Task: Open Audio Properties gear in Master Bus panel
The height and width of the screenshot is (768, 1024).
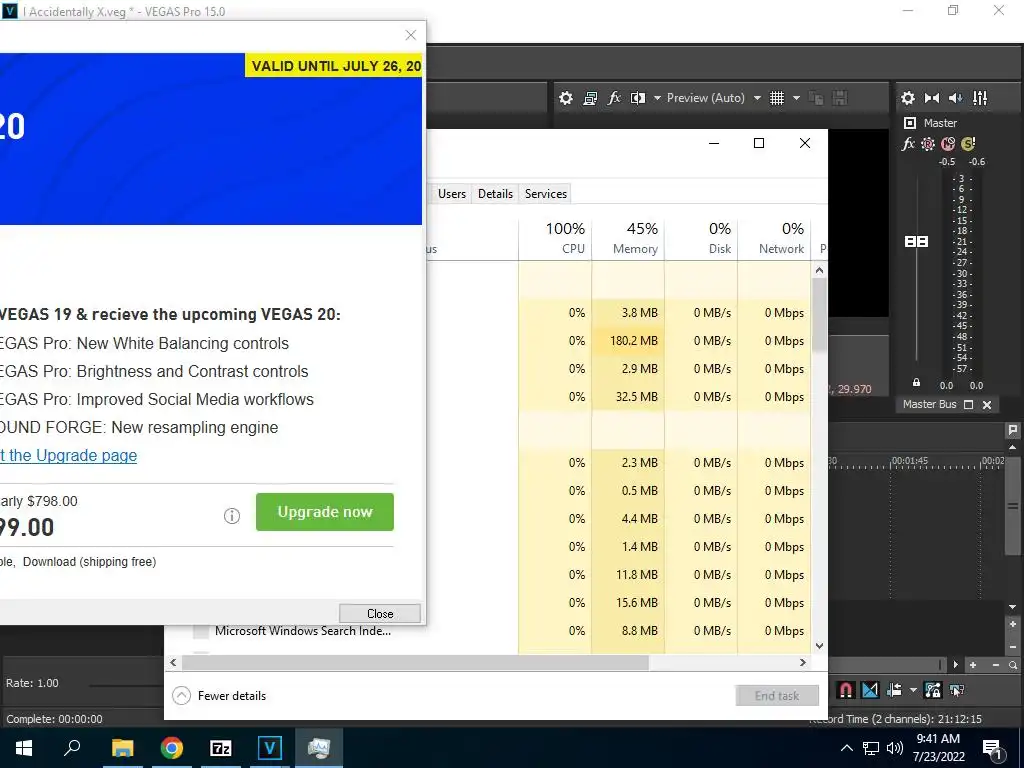Action: point(908,98)
